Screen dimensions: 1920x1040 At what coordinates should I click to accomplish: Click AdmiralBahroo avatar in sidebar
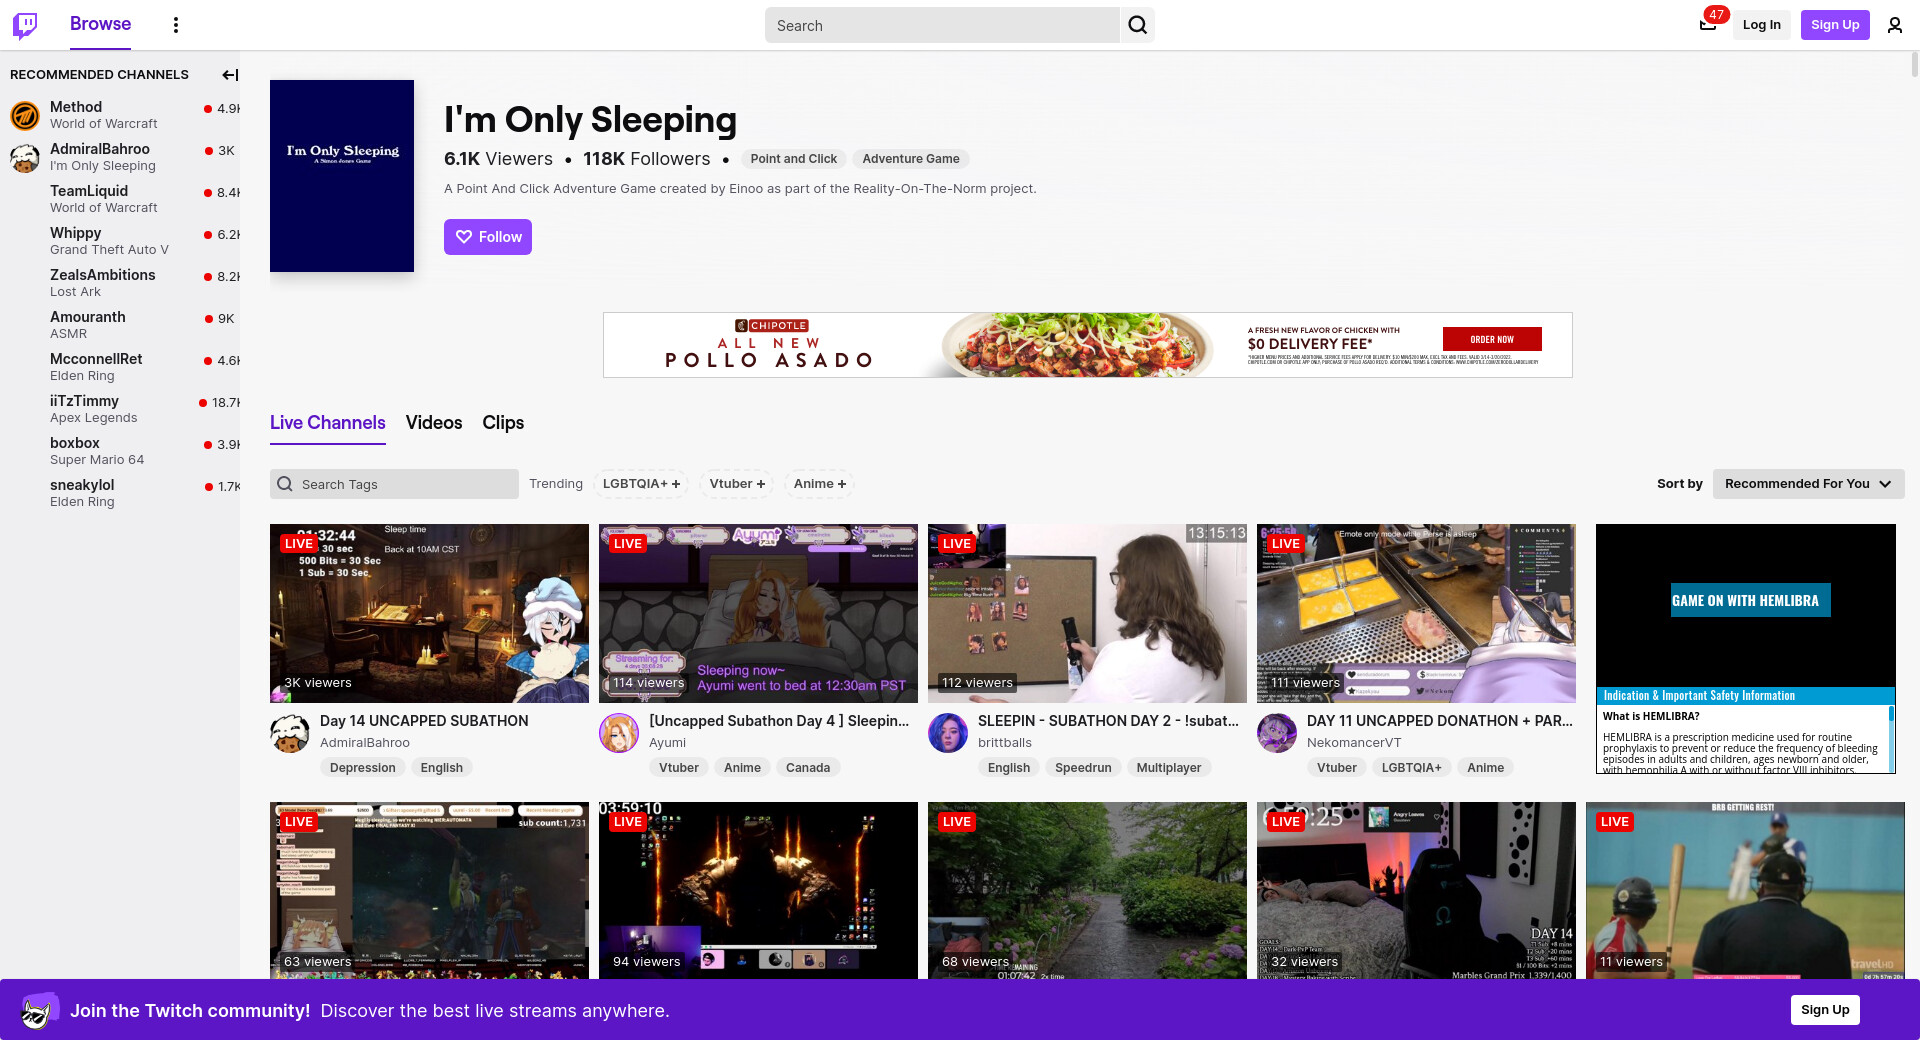25,157
